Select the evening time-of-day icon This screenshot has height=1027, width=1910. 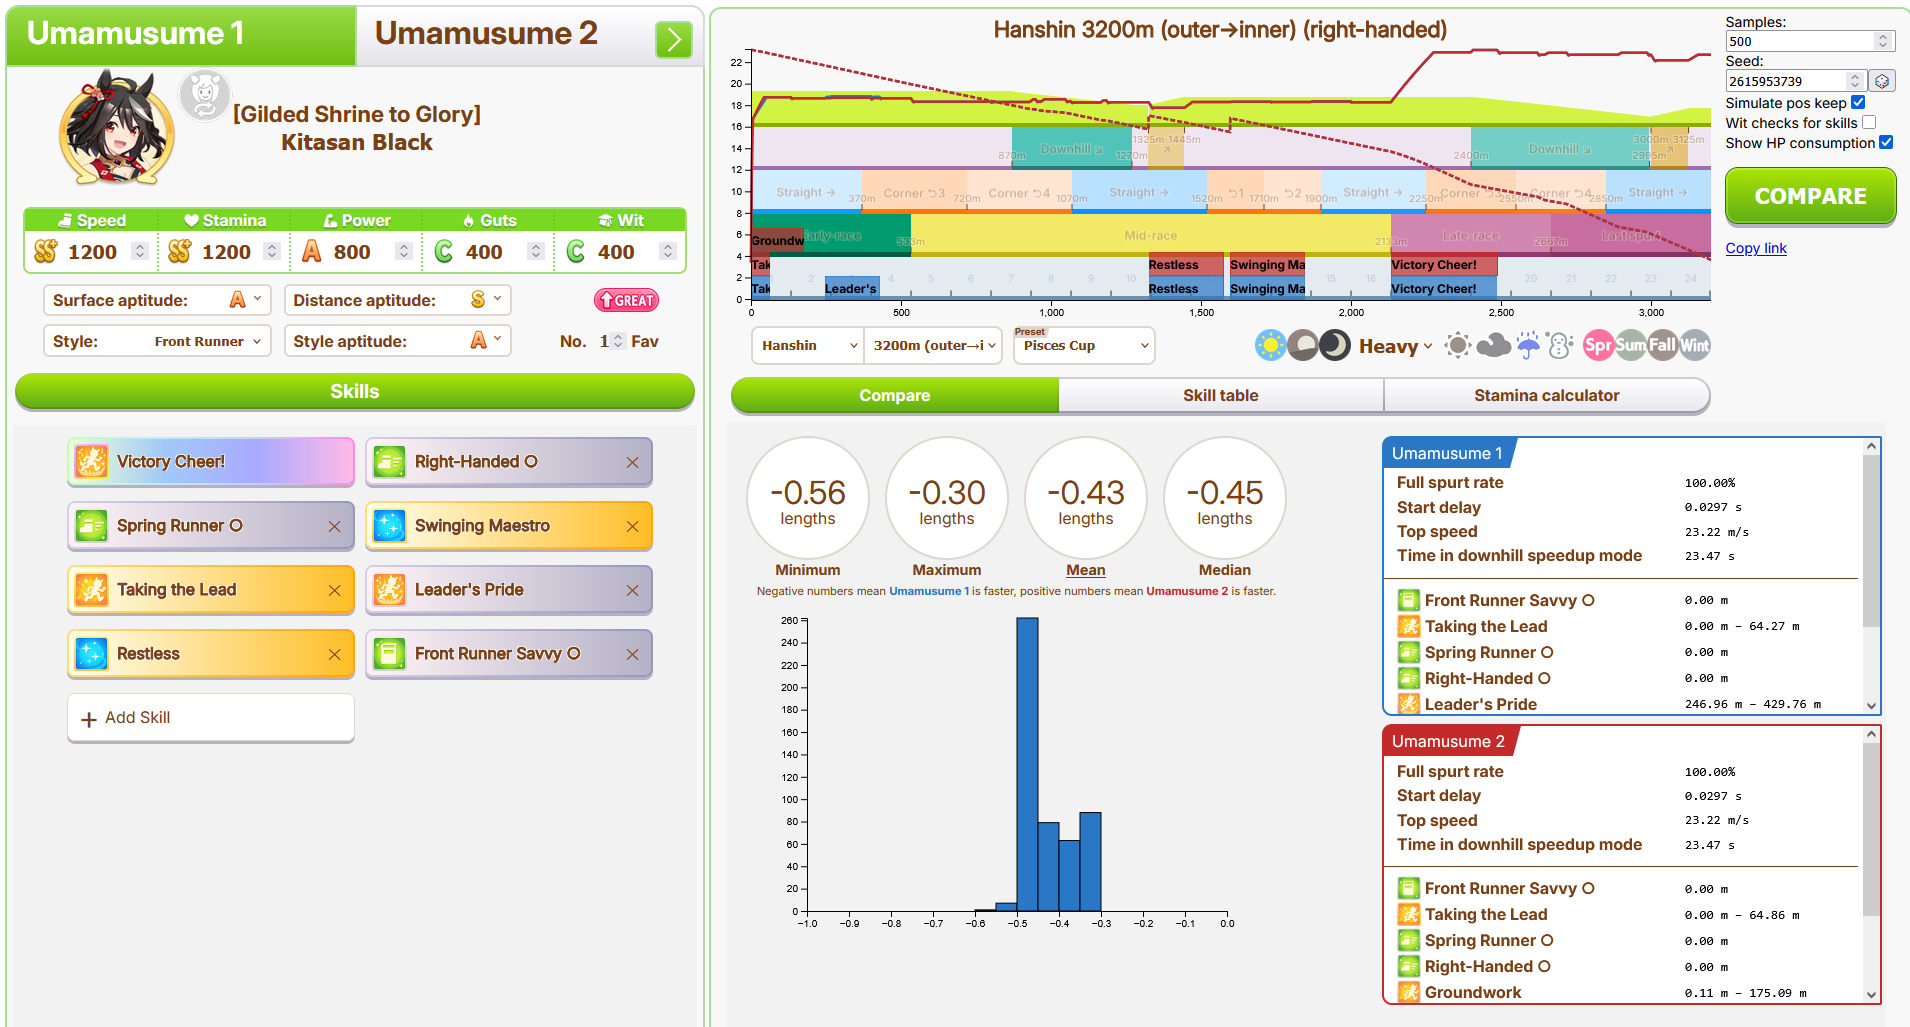coord(1302,346)
